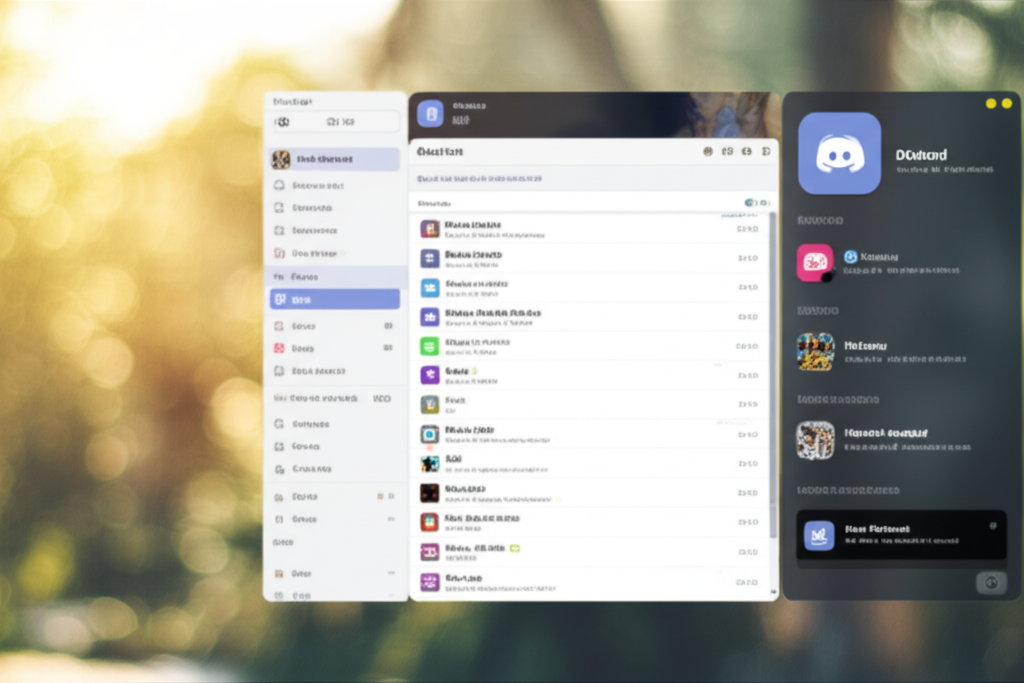The image size is (1024, 683).
Task: Click the light blue app icon in the list
Action: point(430,288)
